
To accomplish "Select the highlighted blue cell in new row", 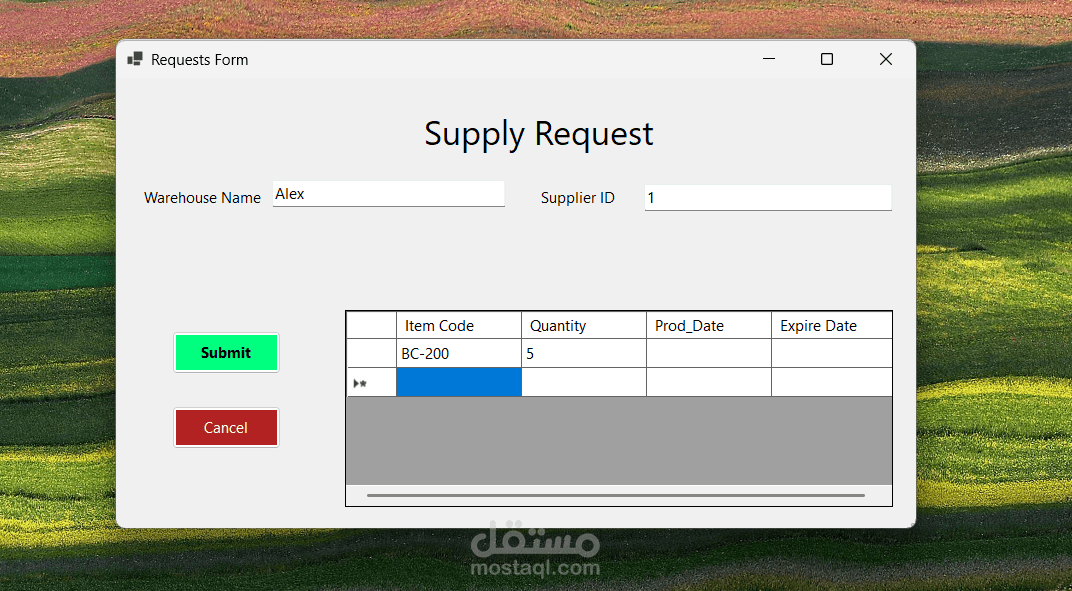I will [459, 382].
